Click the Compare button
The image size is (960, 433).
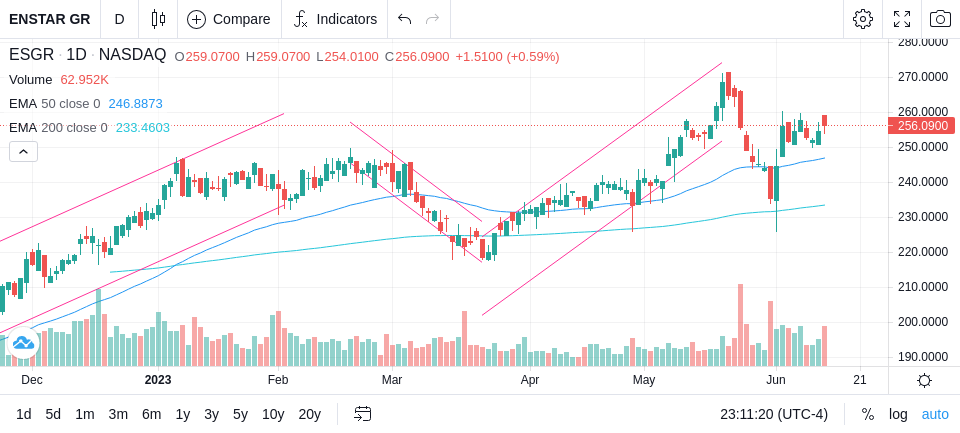[229, 19]
